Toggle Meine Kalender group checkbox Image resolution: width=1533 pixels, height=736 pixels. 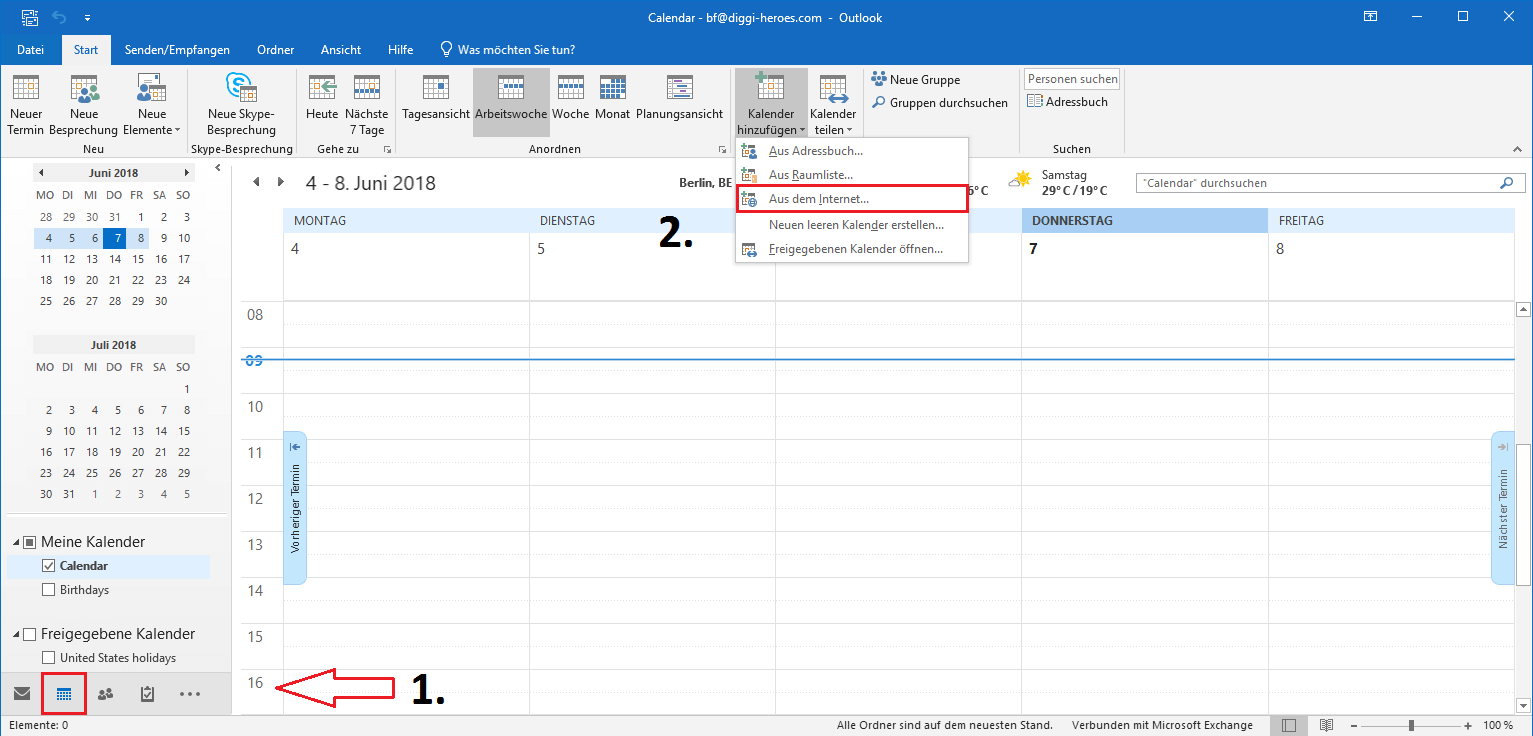30,542
